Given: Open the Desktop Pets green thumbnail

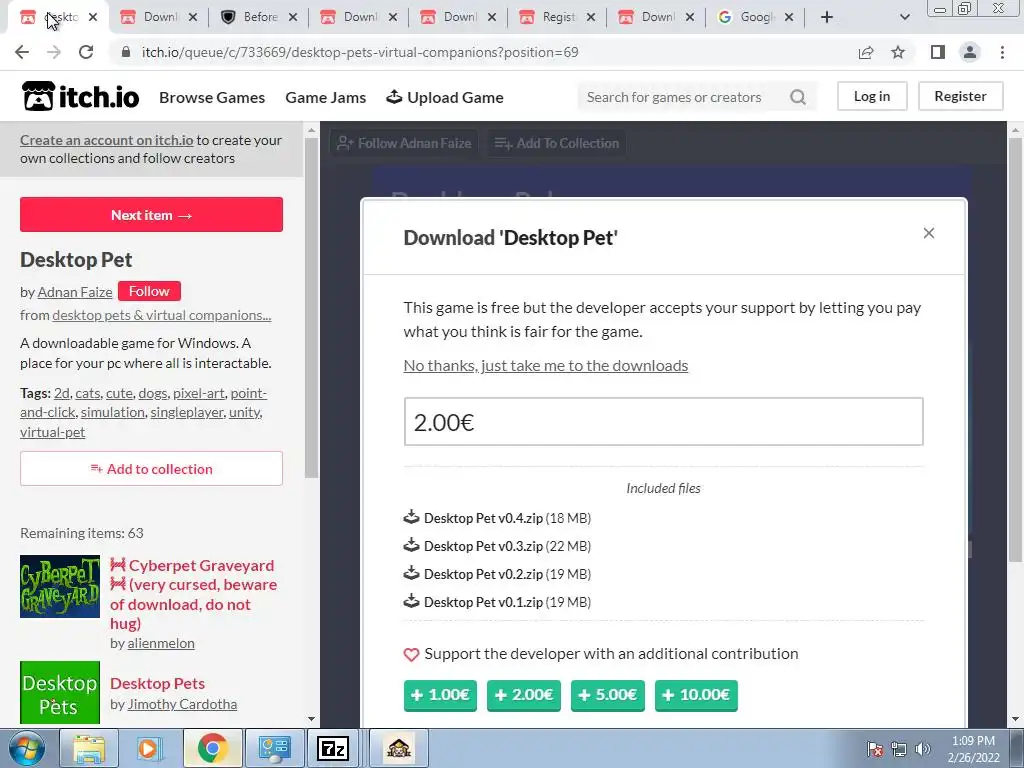Looking at the screenshot, I should pos(60,693).
